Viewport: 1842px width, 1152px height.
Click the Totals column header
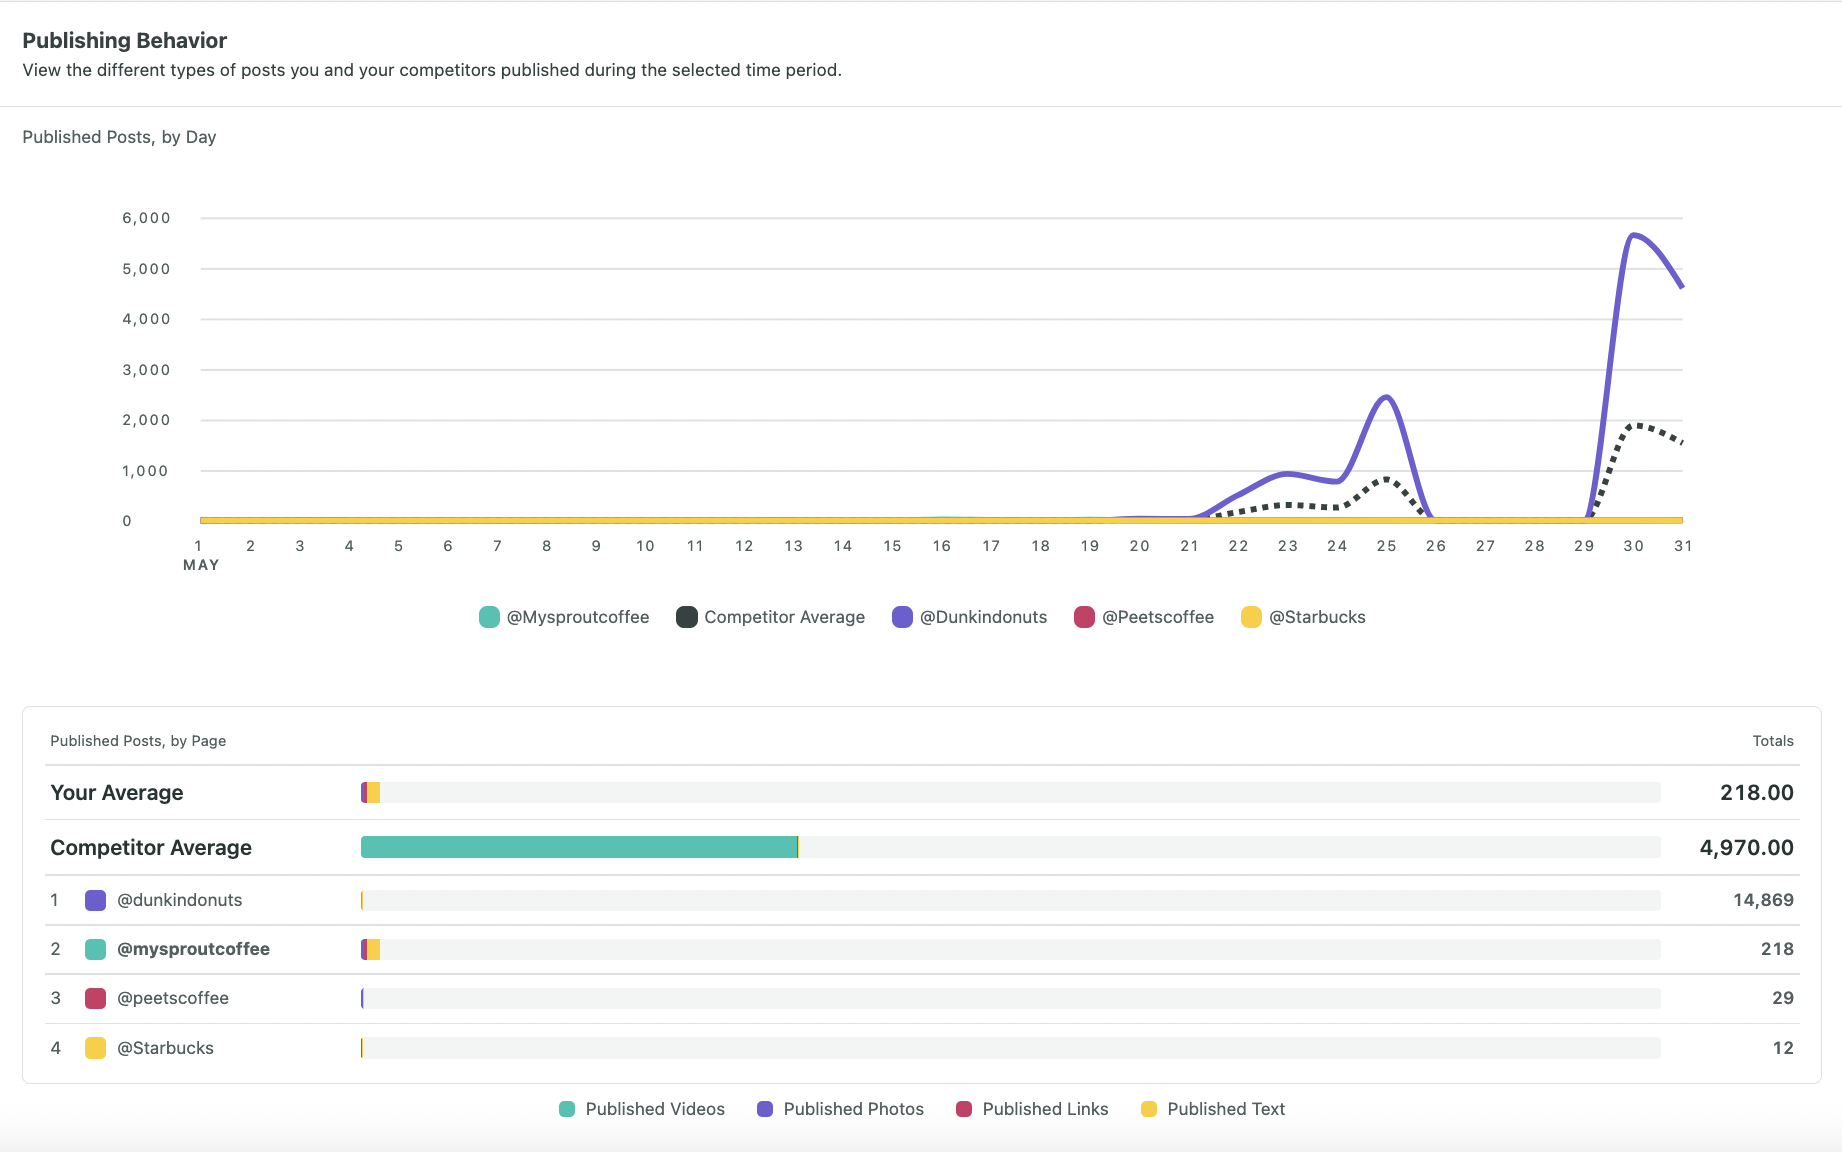coord(1771,740)
